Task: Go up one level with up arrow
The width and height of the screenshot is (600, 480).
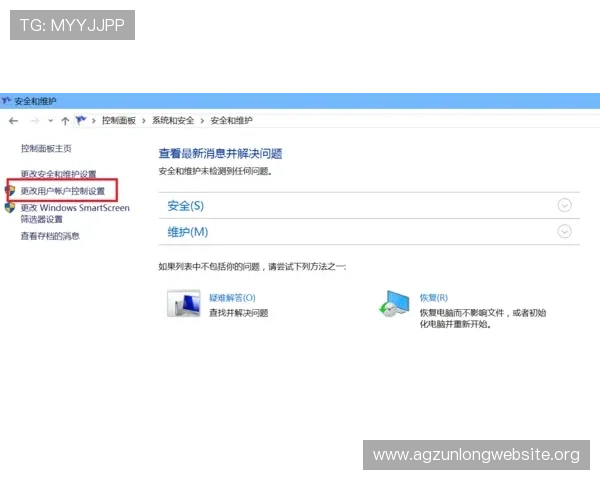Action: 65,121
